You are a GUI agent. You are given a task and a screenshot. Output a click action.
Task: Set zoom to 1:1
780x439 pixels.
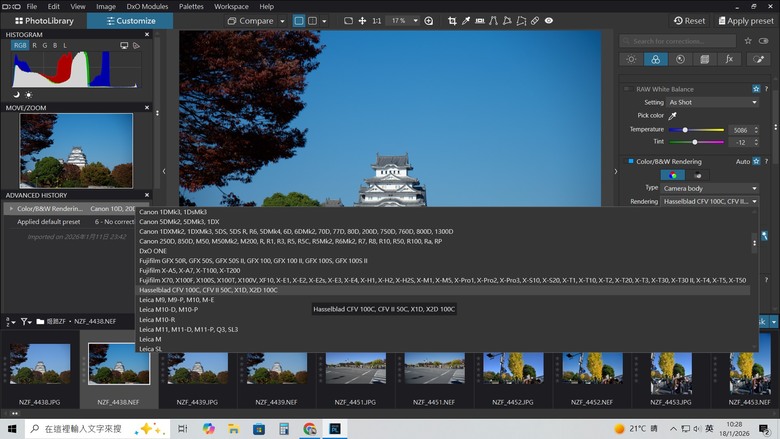[x=377, y=21]
